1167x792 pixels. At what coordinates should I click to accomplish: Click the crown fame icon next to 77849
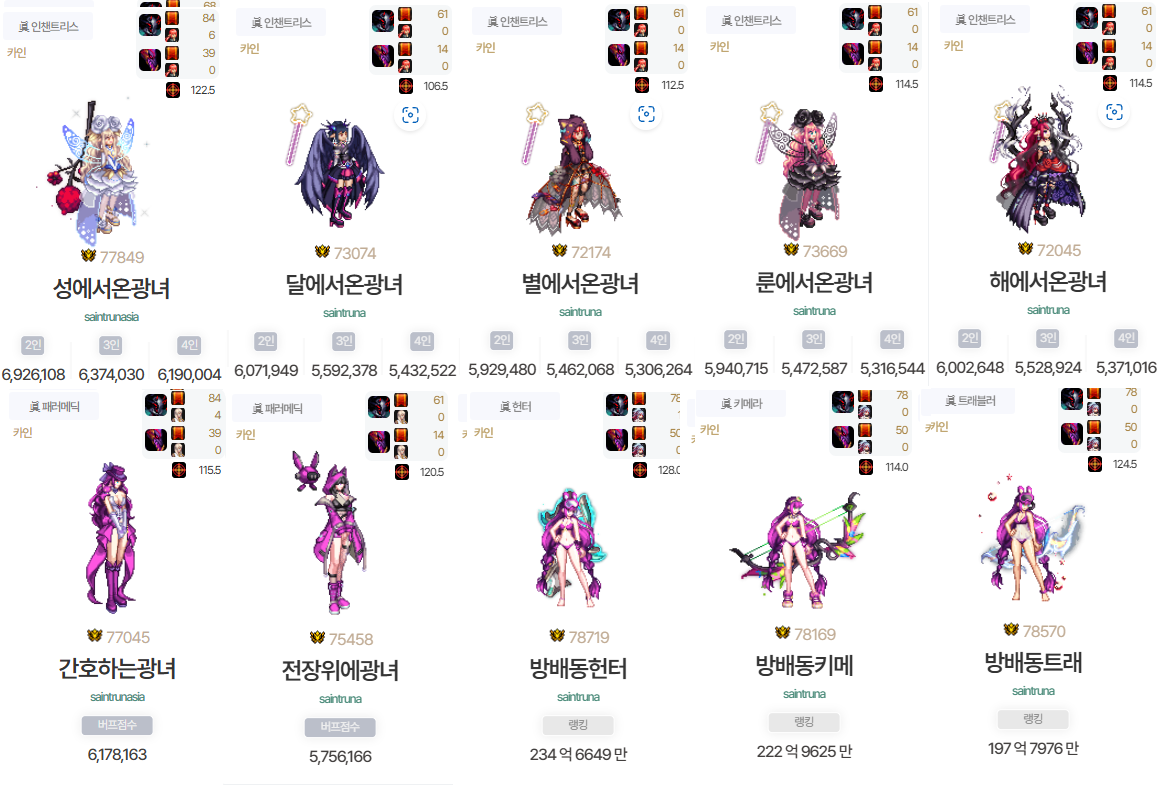click(x=89, y=256)
